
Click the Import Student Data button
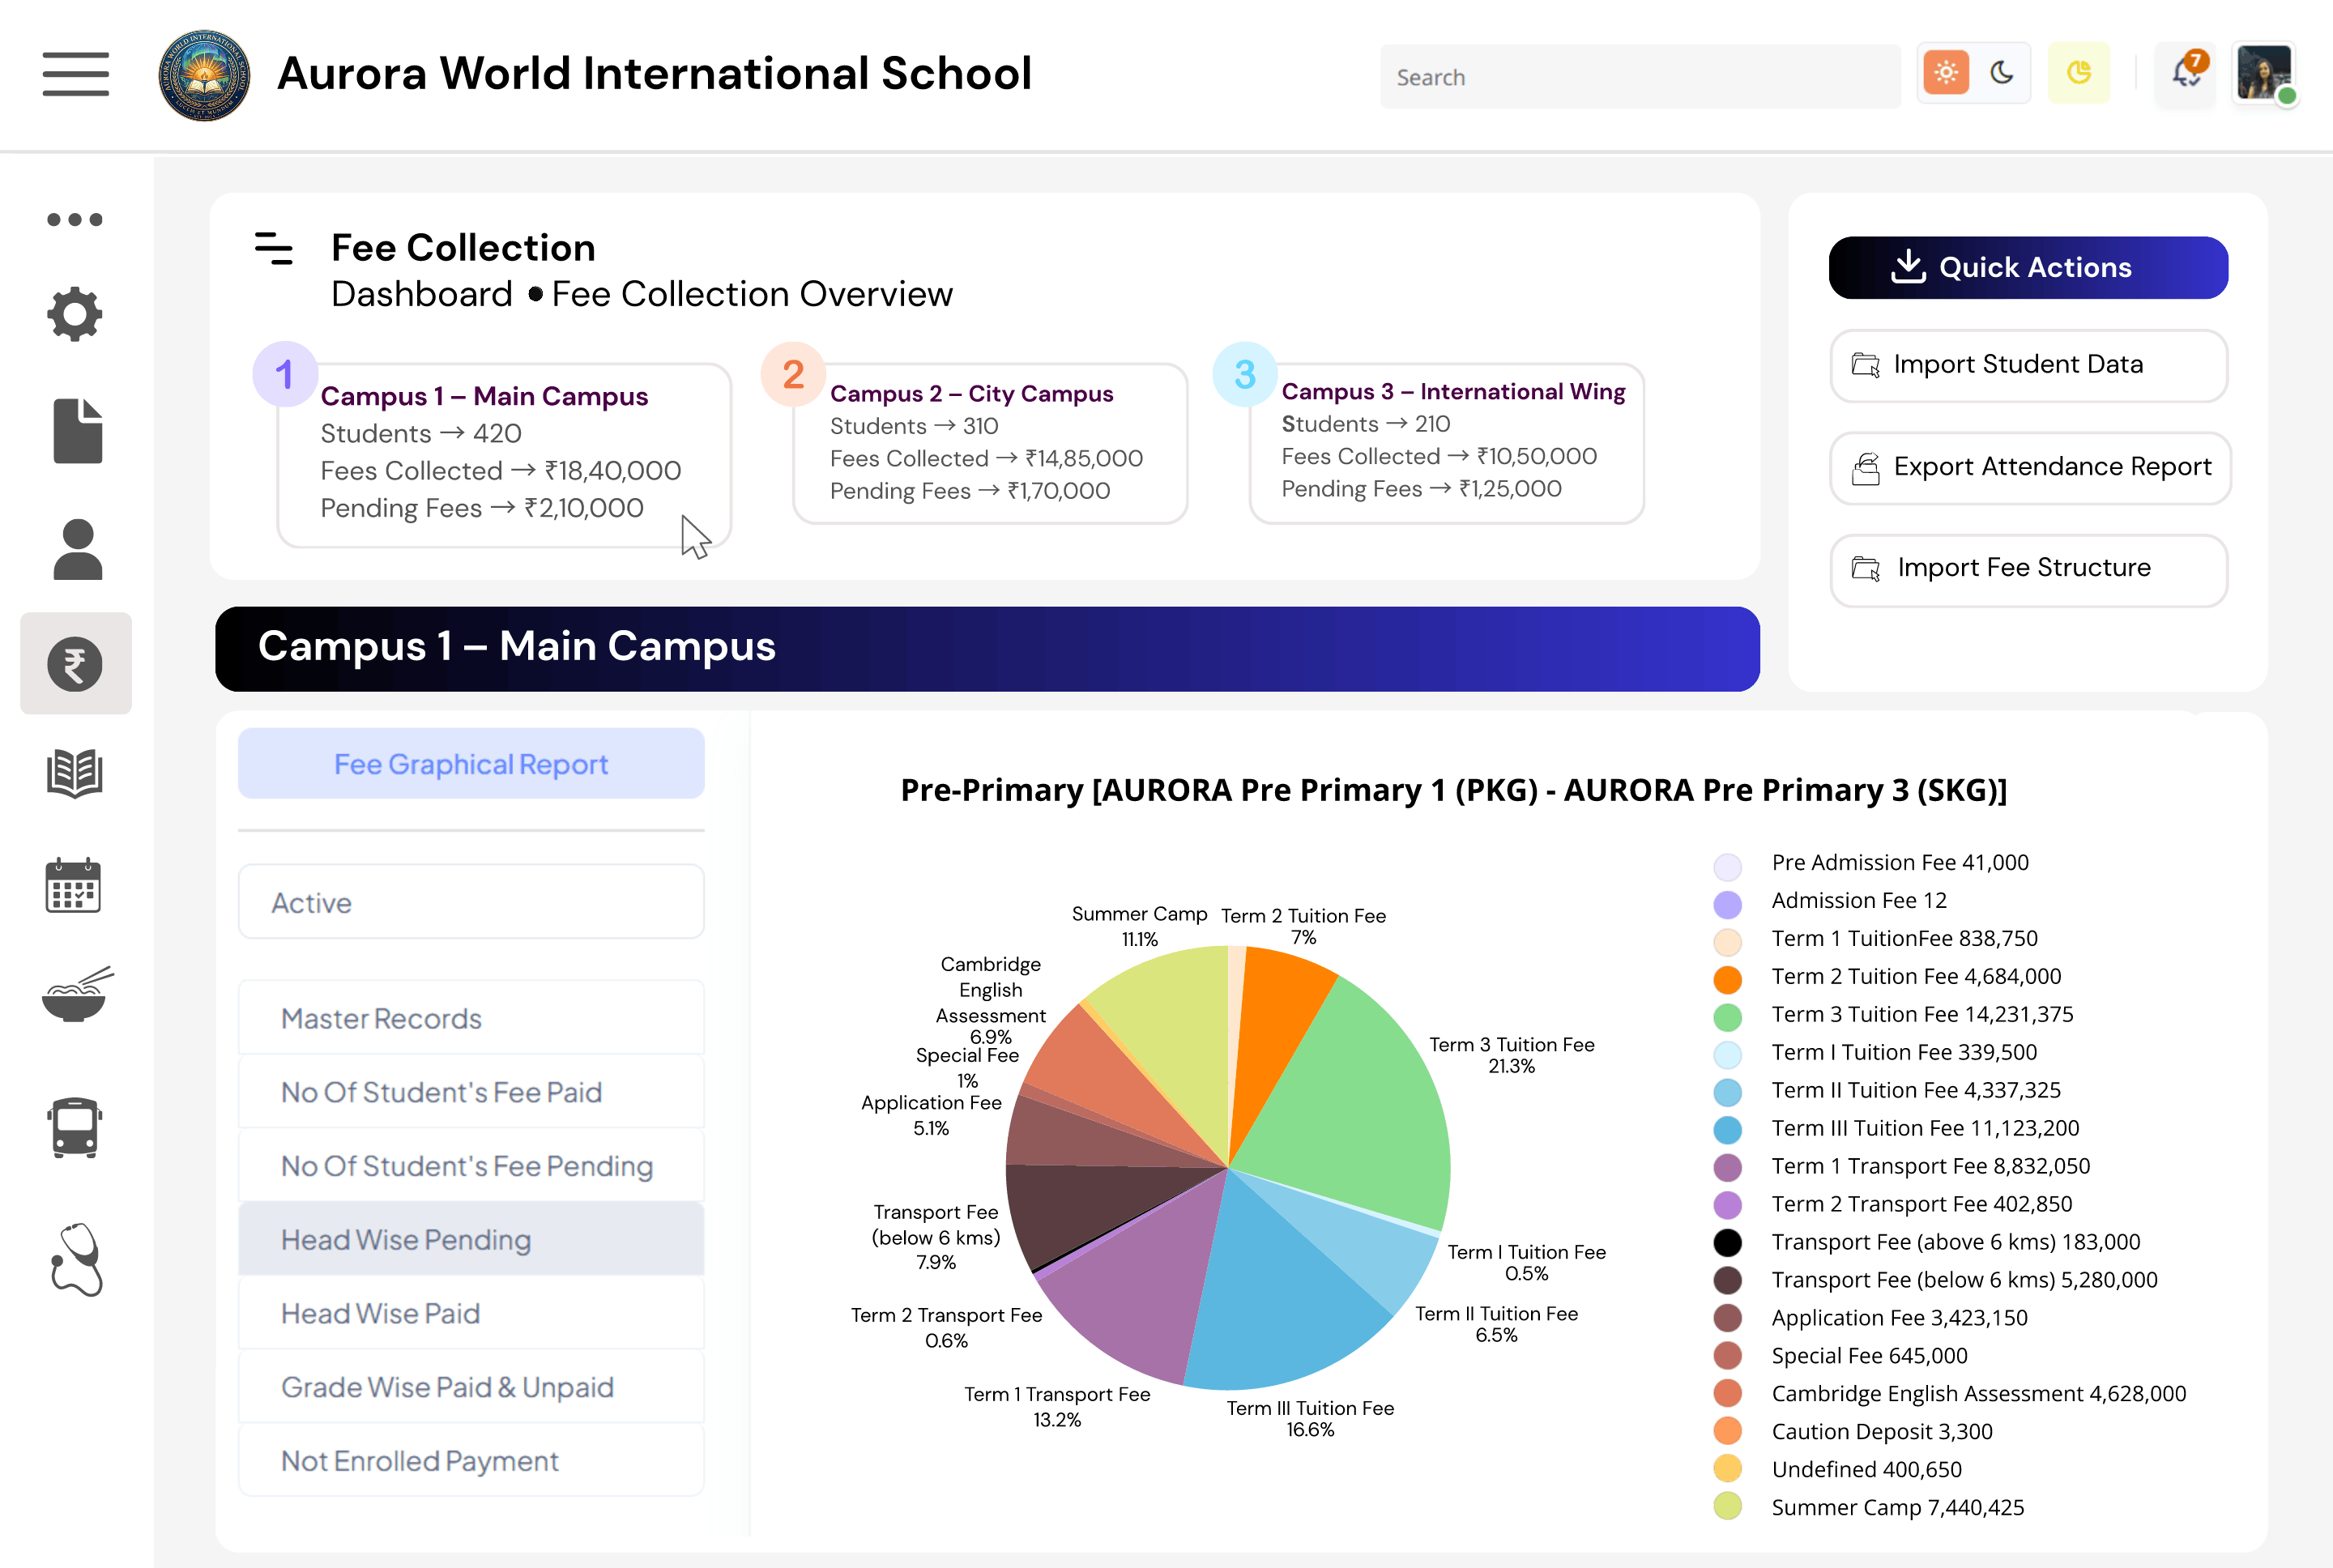[x=2028, y=365]
